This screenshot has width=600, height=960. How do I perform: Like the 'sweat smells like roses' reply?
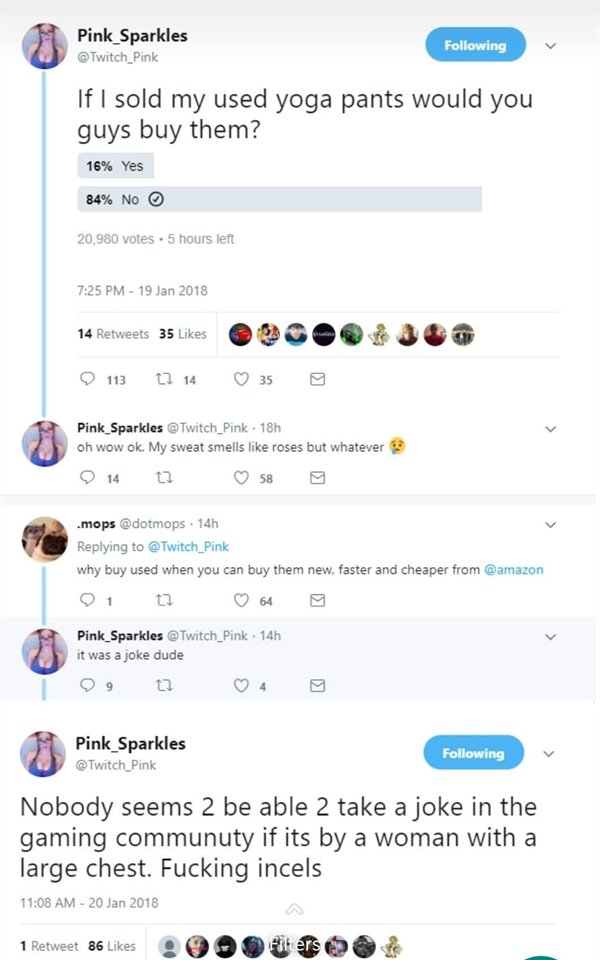click(241, 479)
